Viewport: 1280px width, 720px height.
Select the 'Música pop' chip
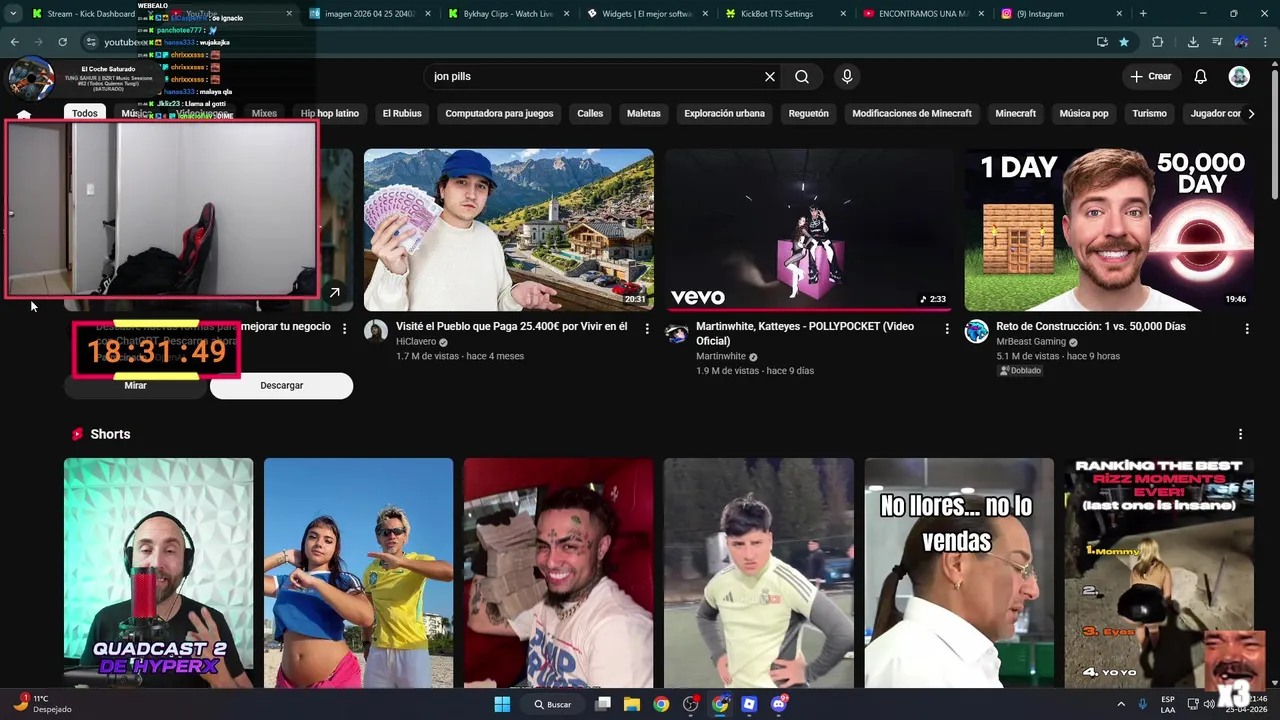[1084, 114]
